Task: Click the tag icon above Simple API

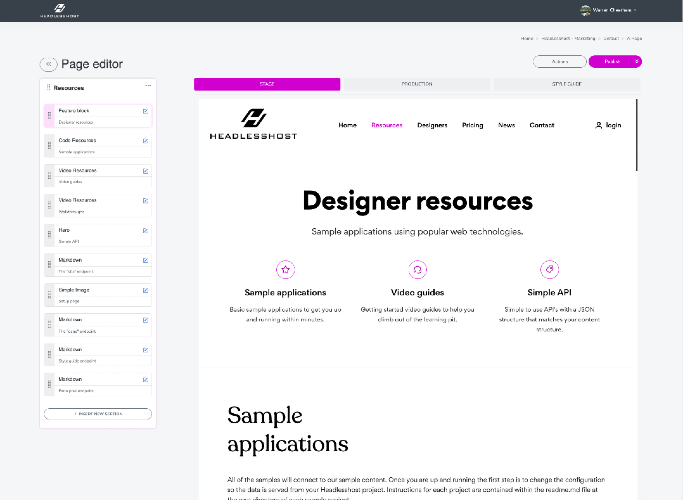Action: [x=549, y=269]
